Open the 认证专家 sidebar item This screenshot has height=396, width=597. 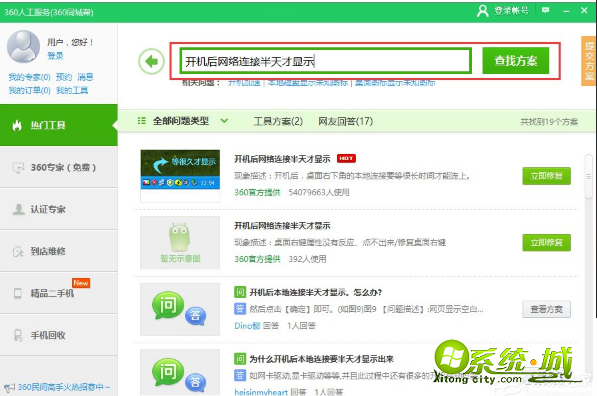pyautogui.click(x=59, y=209)
